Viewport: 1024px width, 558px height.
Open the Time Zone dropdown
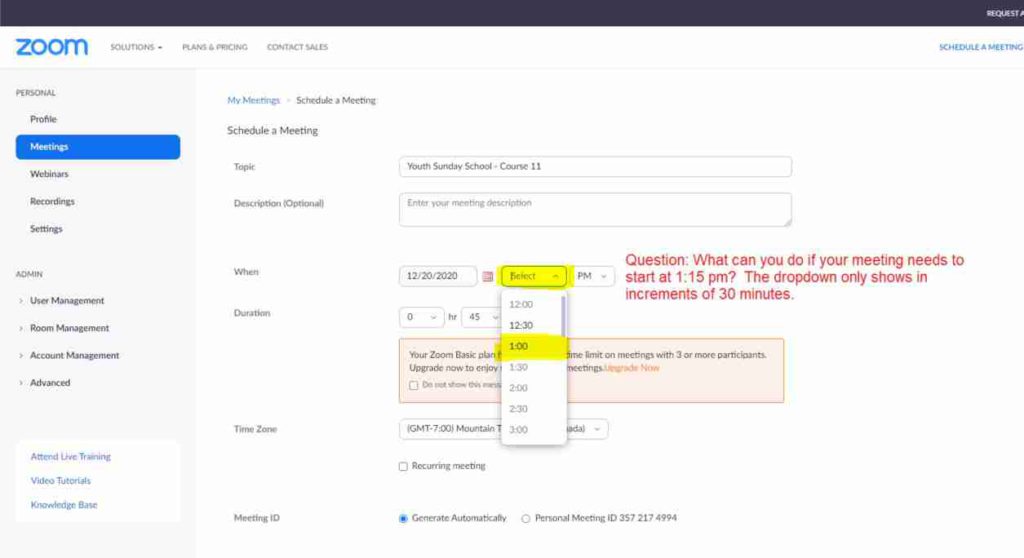[x=598, y=429]
